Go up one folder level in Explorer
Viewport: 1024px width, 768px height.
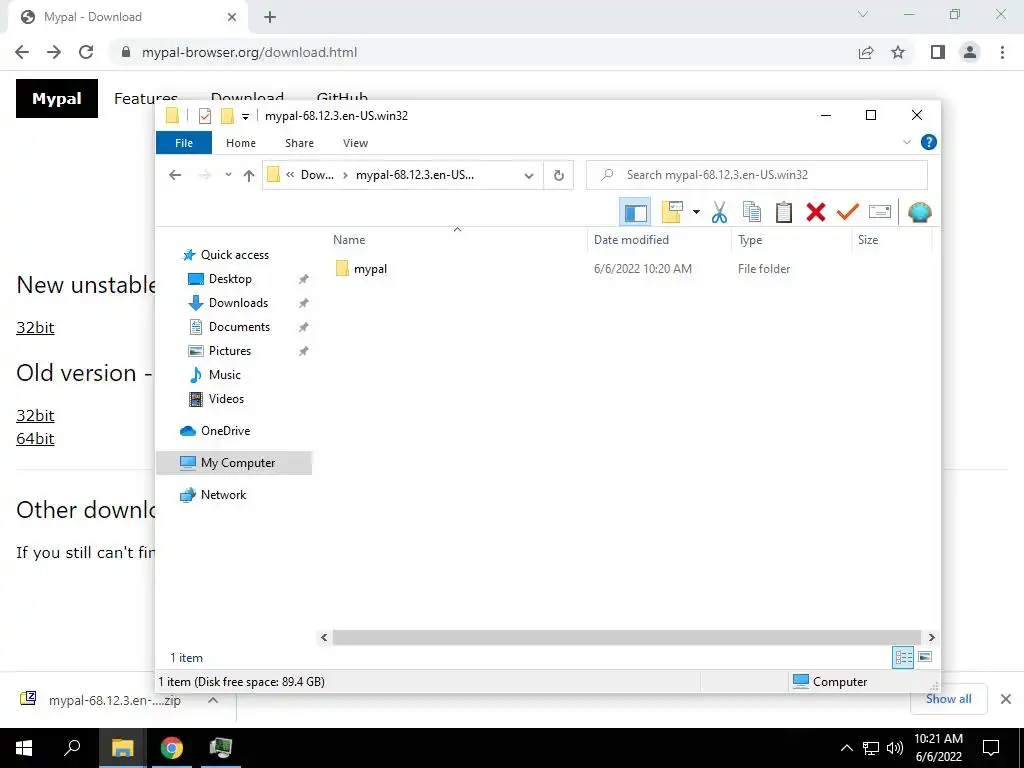pos(249,175)
